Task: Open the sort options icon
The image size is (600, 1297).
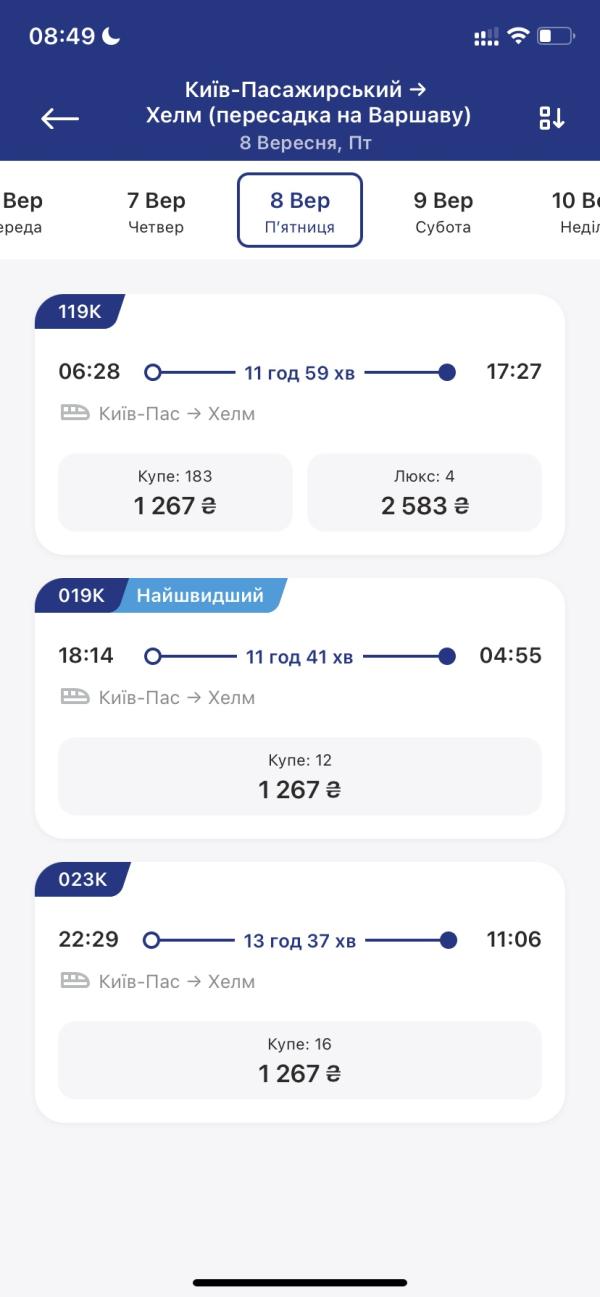Action: click(x=552, y=118)
